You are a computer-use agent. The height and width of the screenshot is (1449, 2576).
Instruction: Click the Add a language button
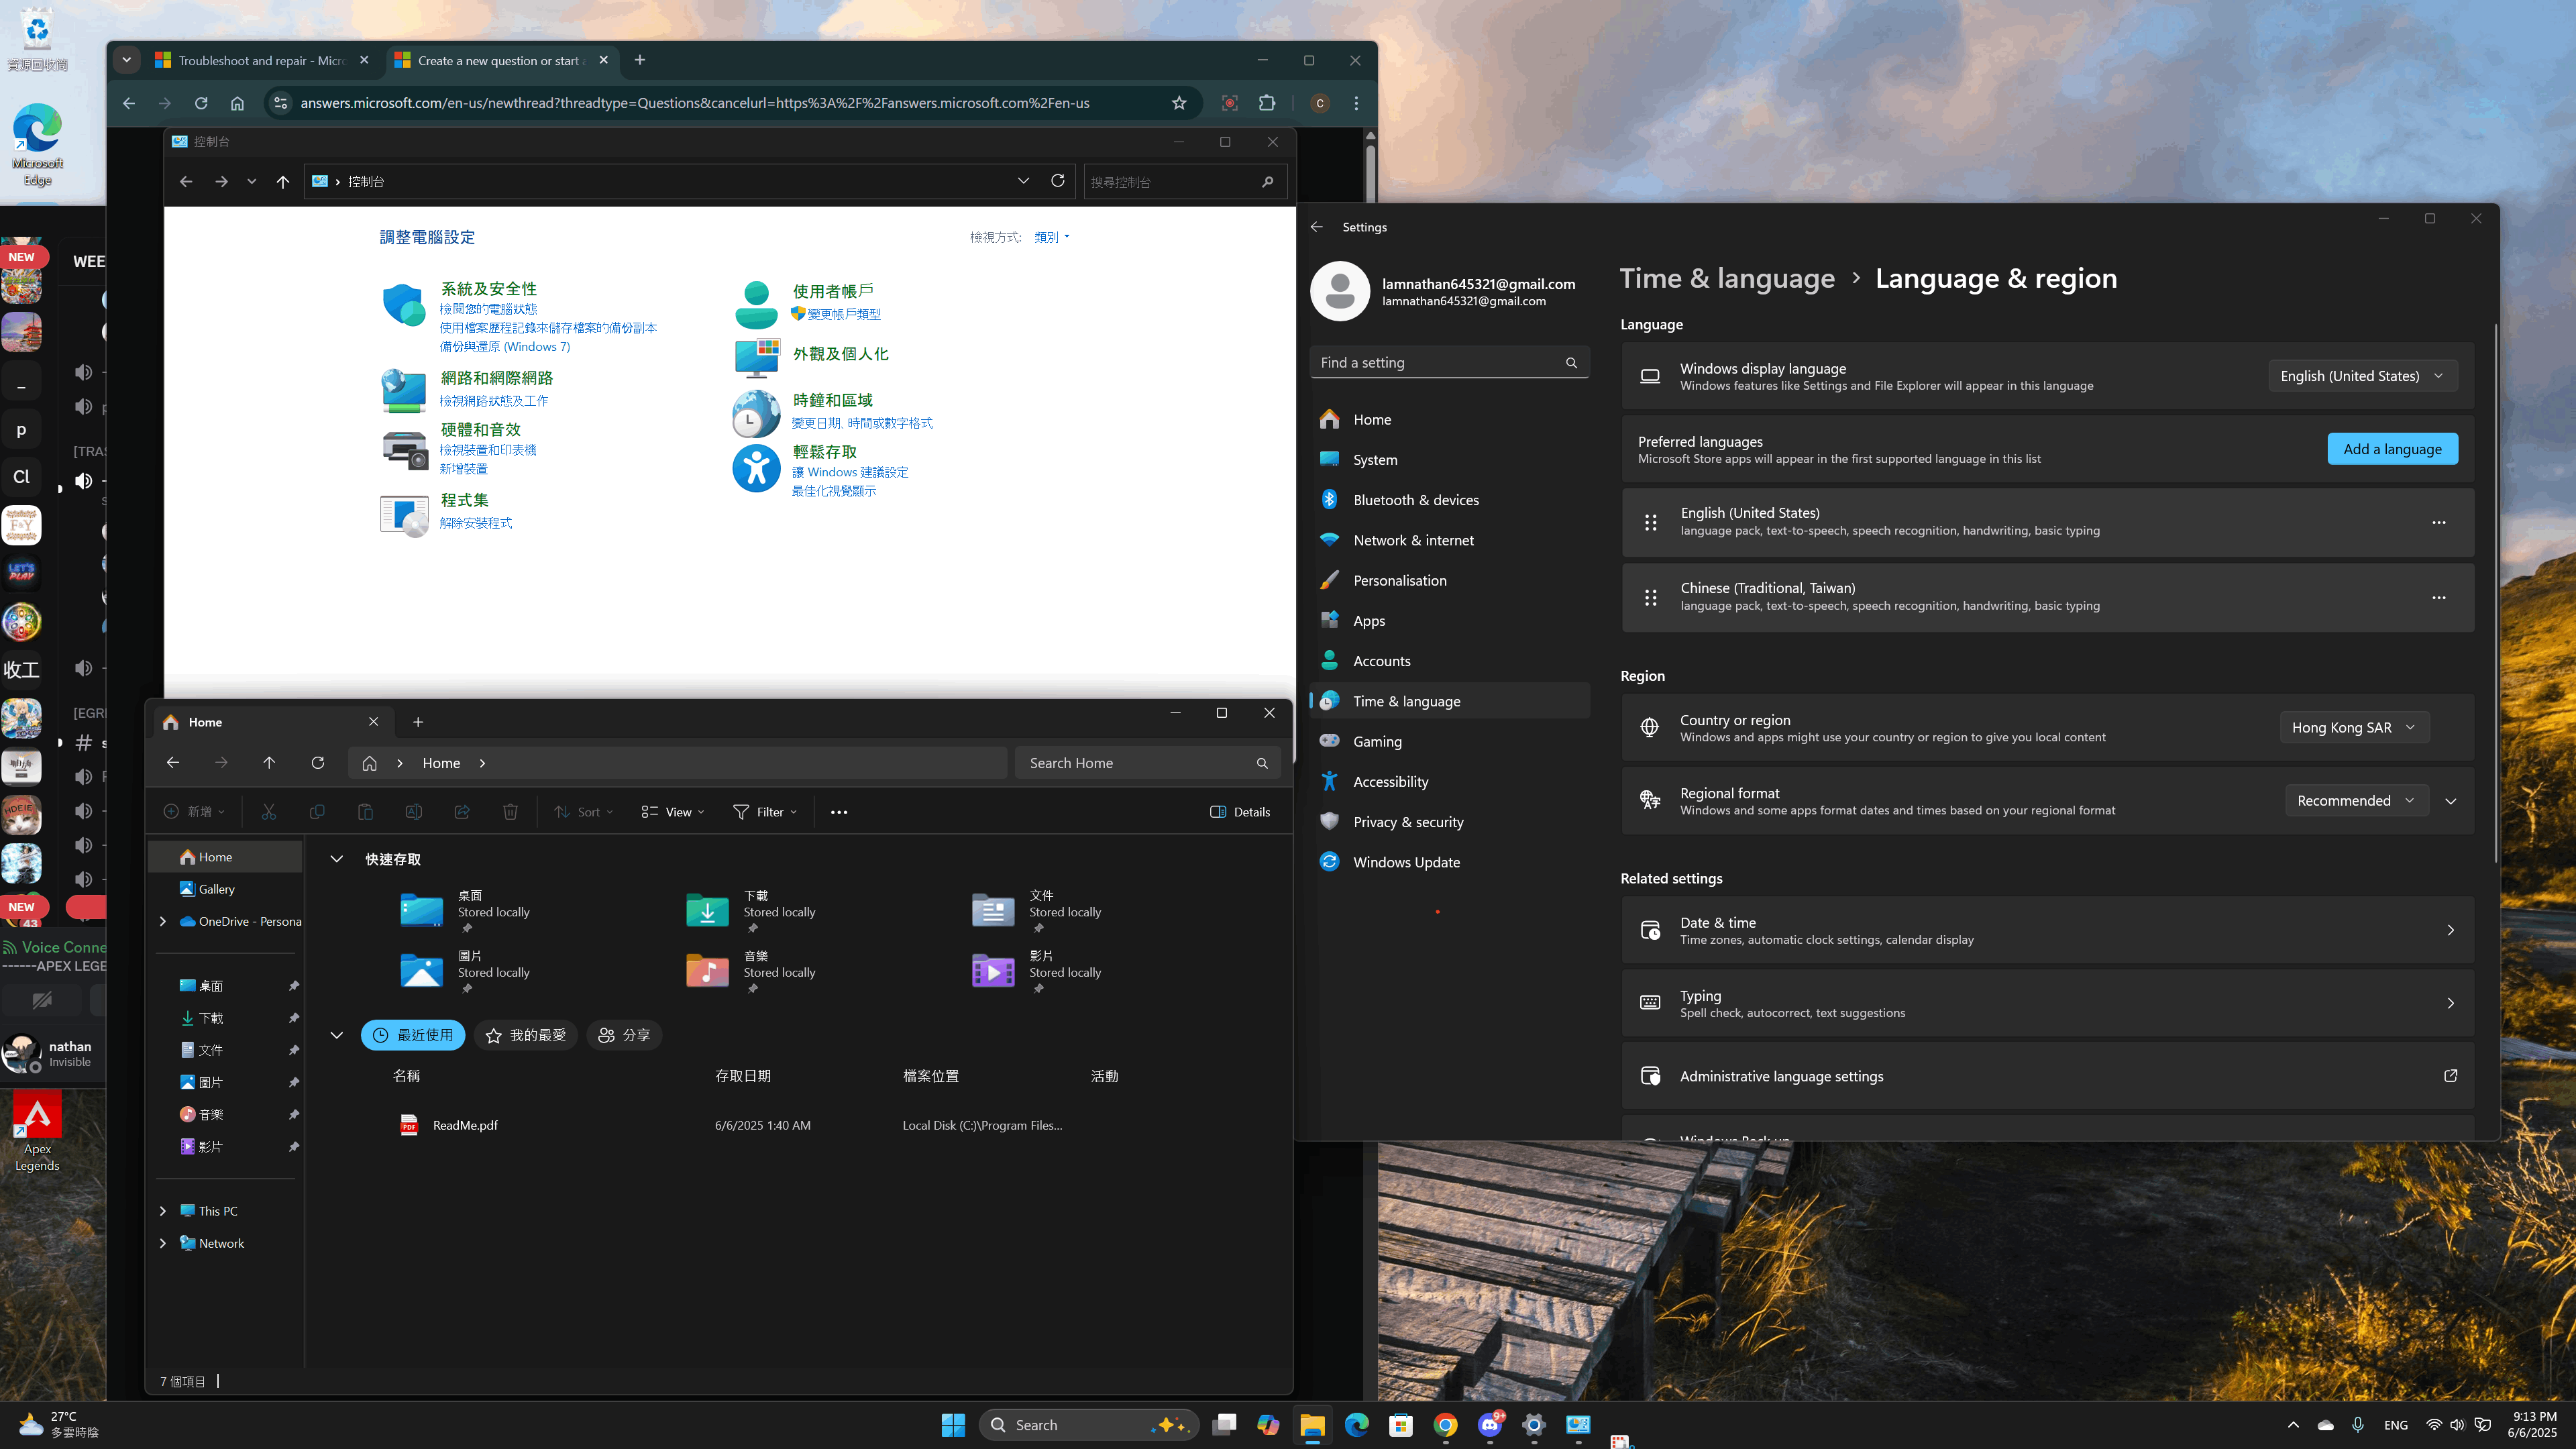(x=2392, y=449)
